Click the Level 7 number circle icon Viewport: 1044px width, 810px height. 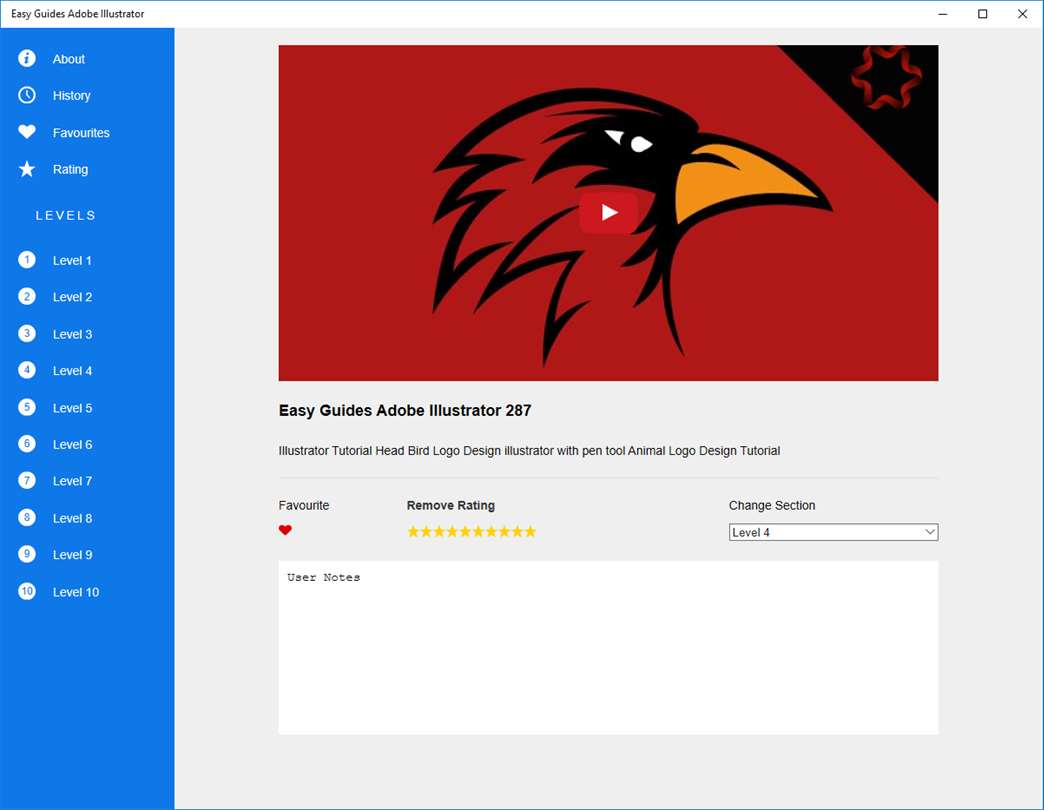coord(27,481)
